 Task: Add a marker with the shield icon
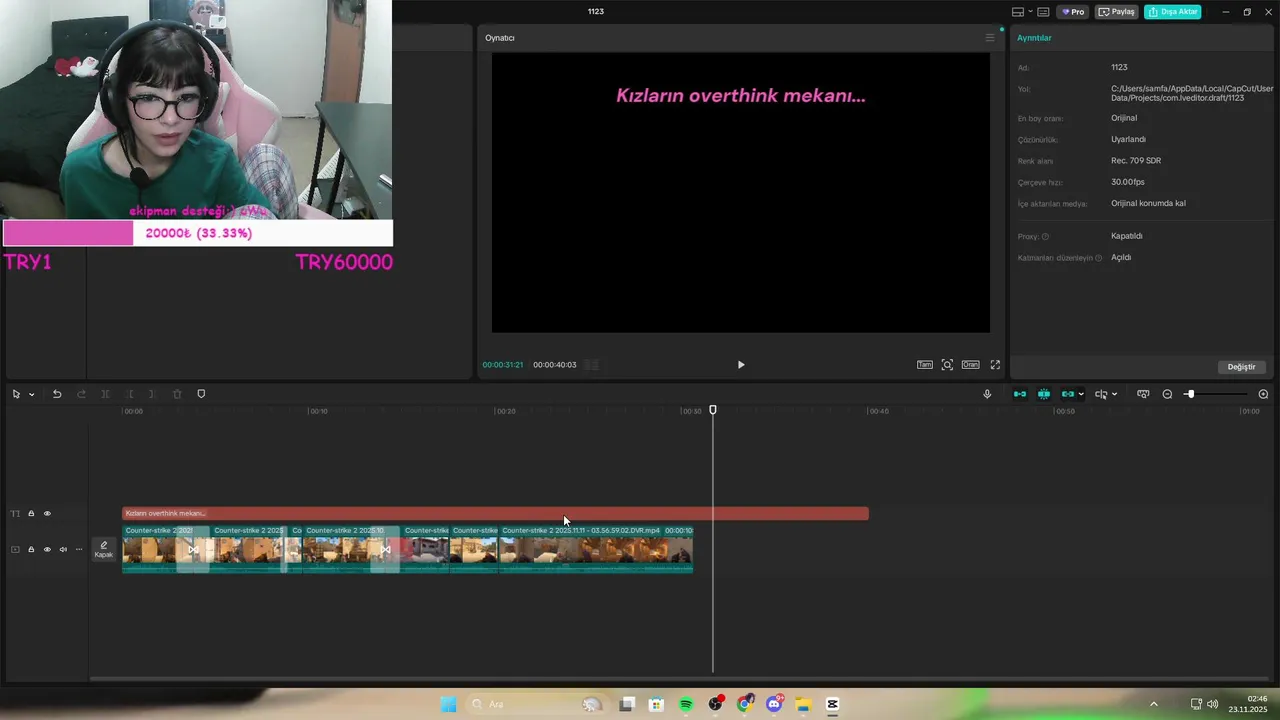(201, 394)
